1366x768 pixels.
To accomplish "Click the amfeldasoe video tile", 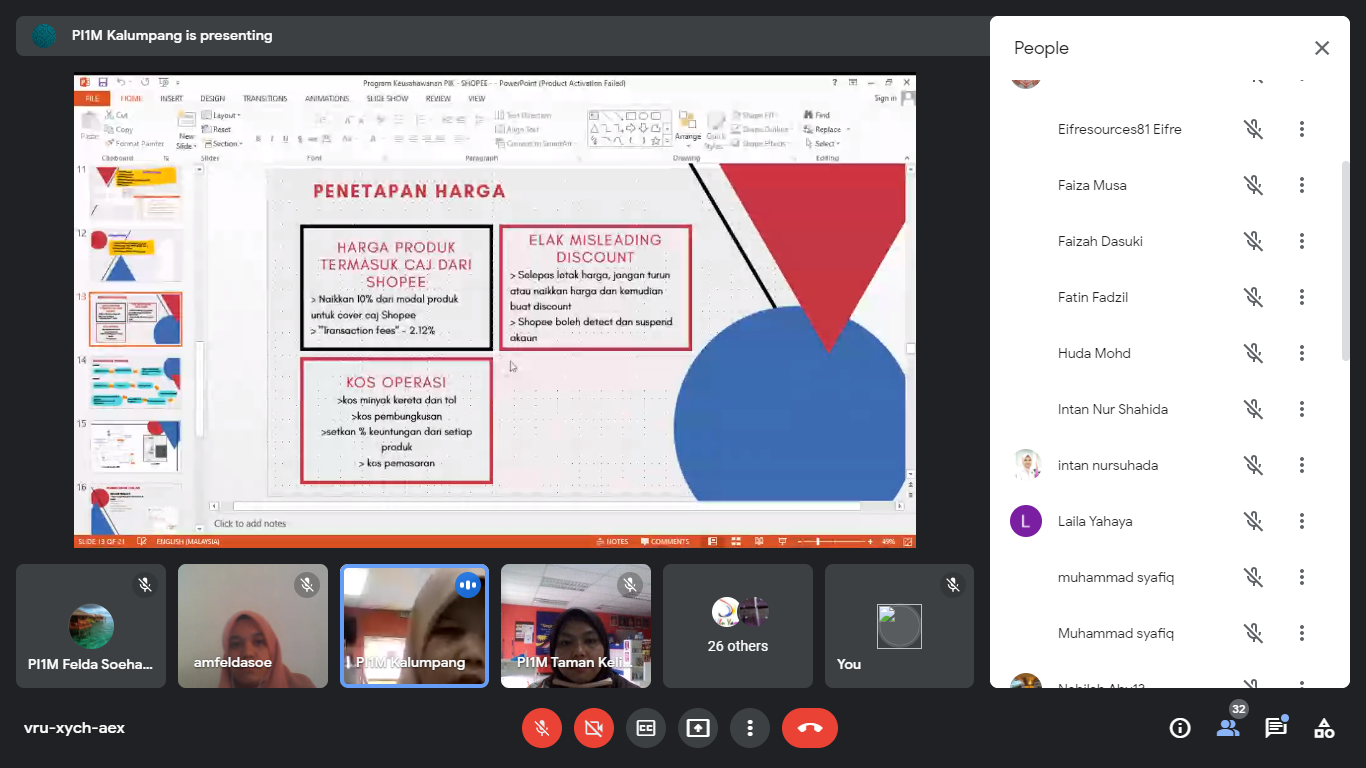I will [253, 626].
